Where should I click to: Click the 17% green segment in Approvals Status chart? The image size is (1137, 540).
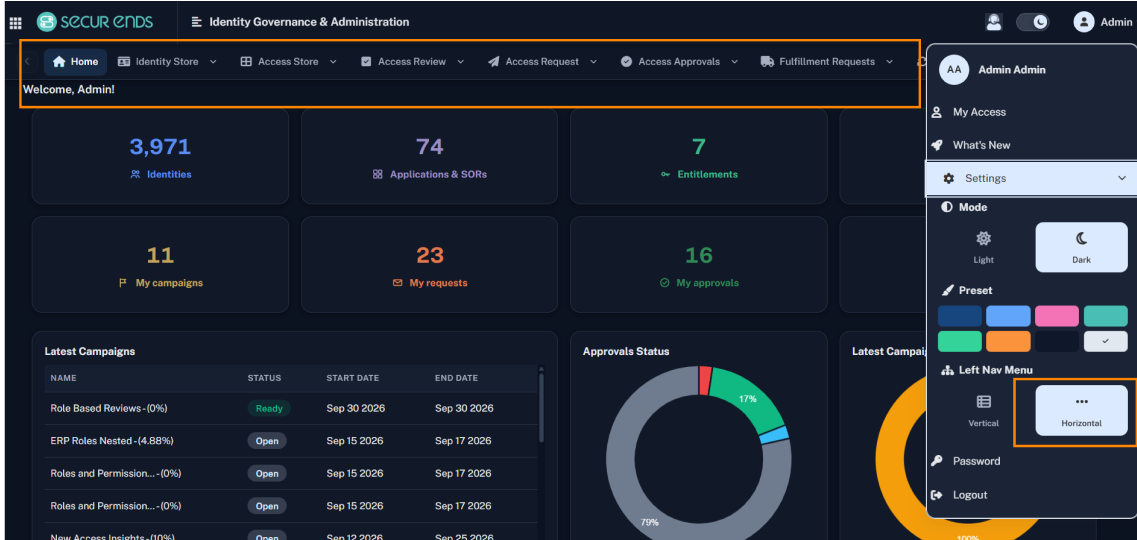tap(747, 399)
